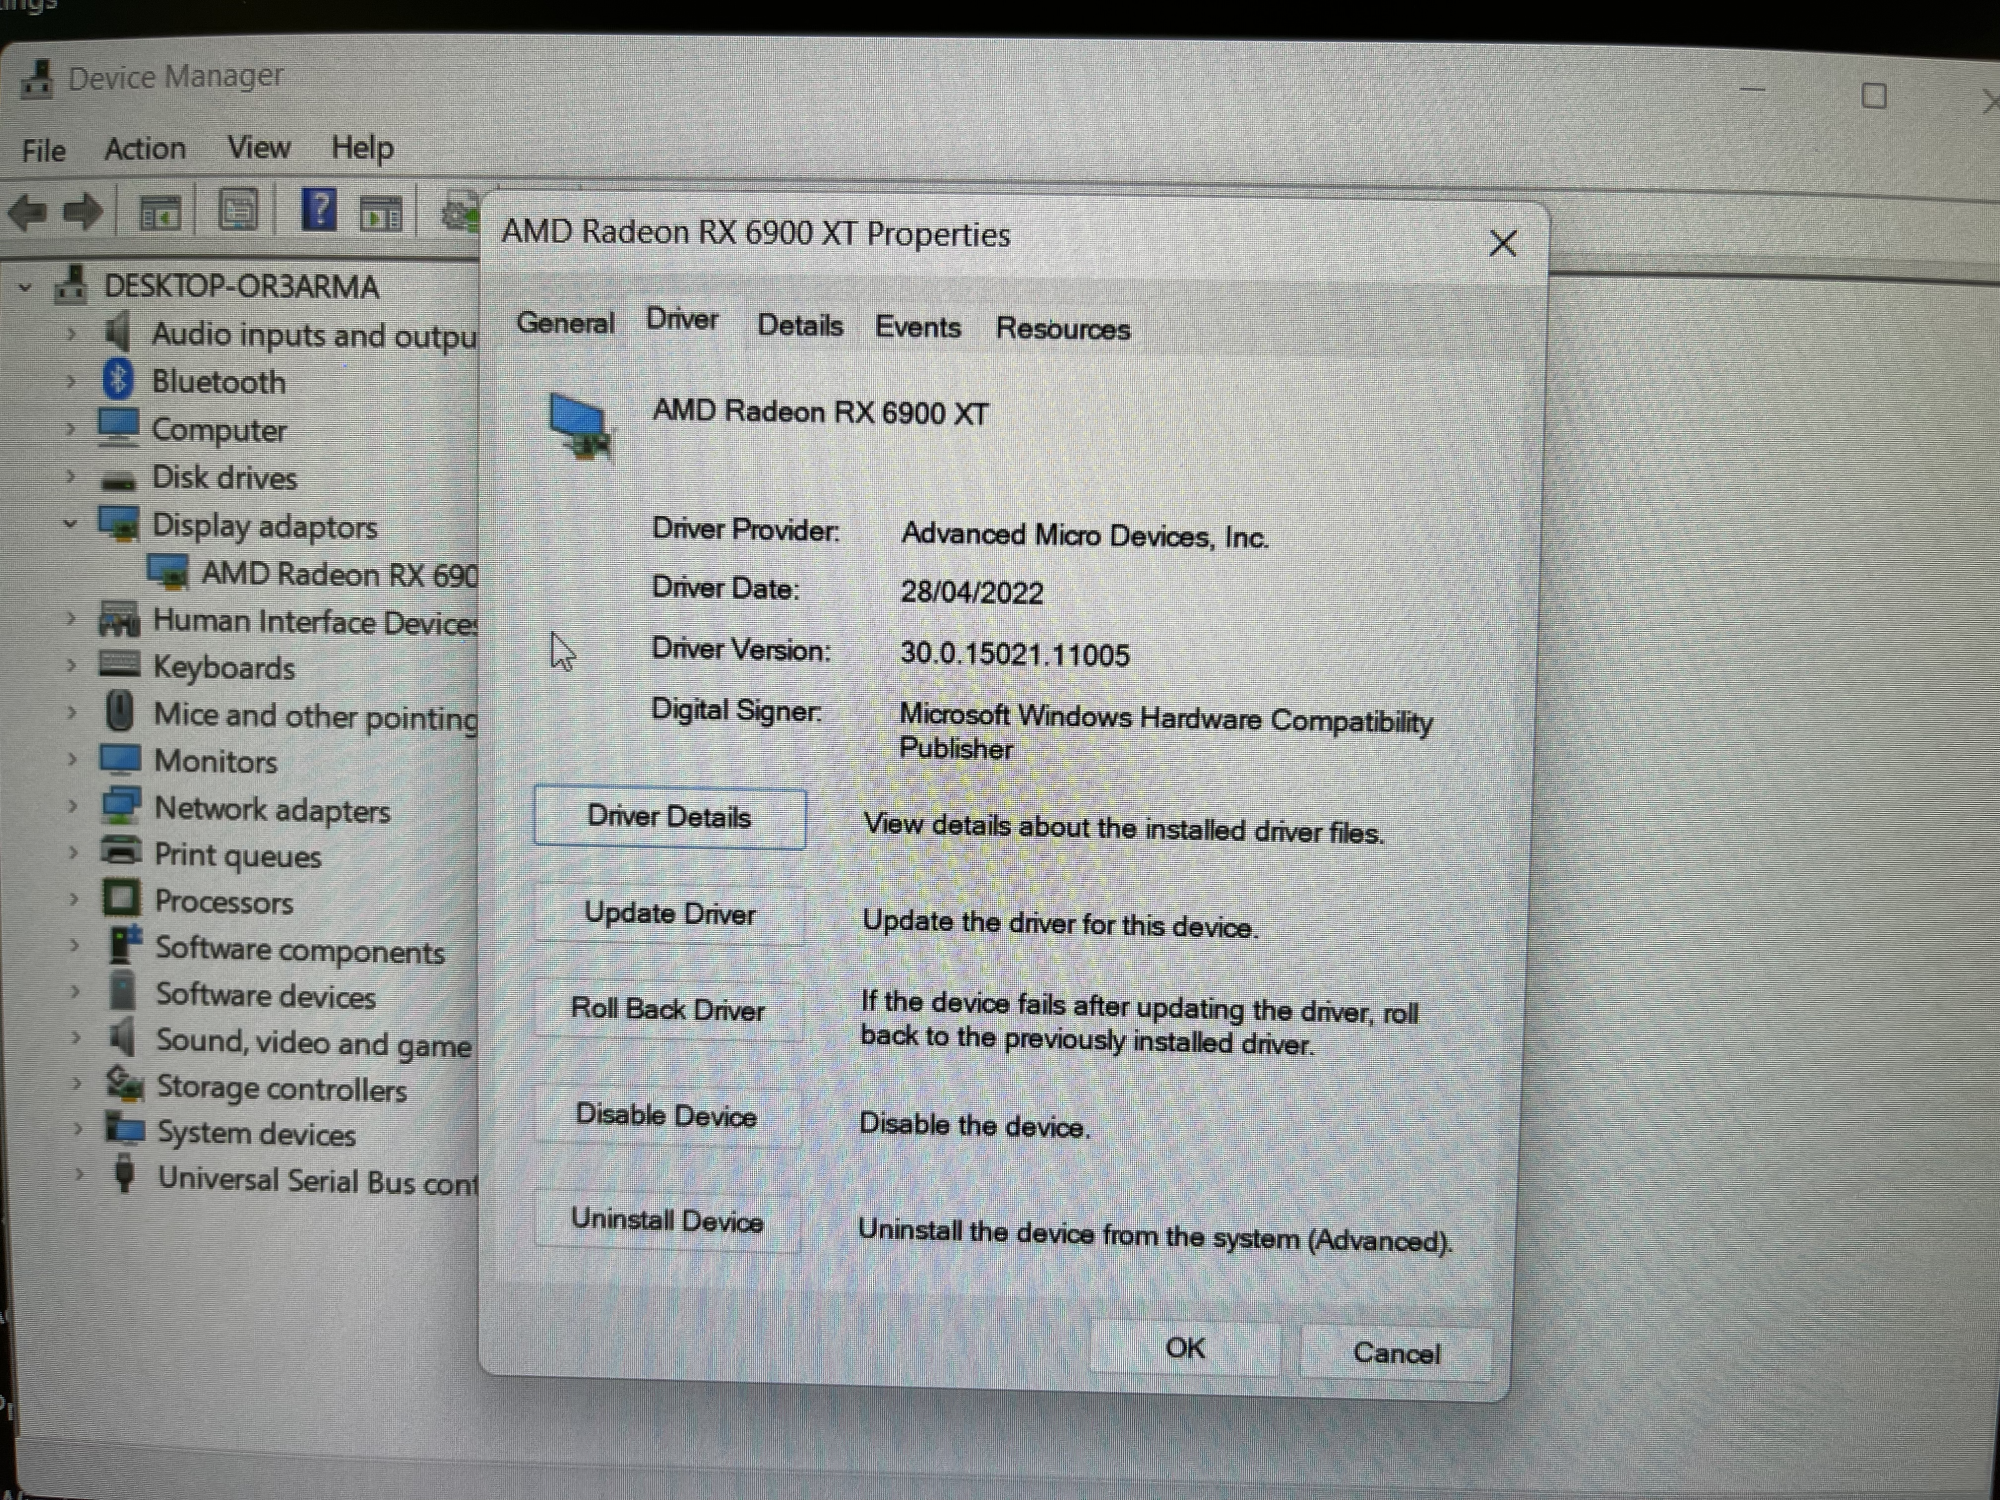Open the Action menu

click(145, 149)
